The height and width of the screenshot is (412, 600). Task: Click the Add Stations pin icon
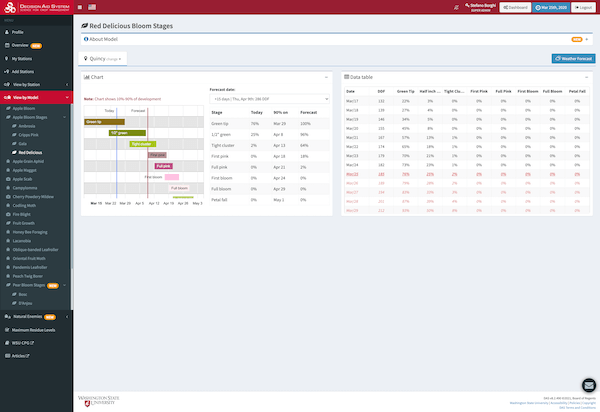click(6, 72)
